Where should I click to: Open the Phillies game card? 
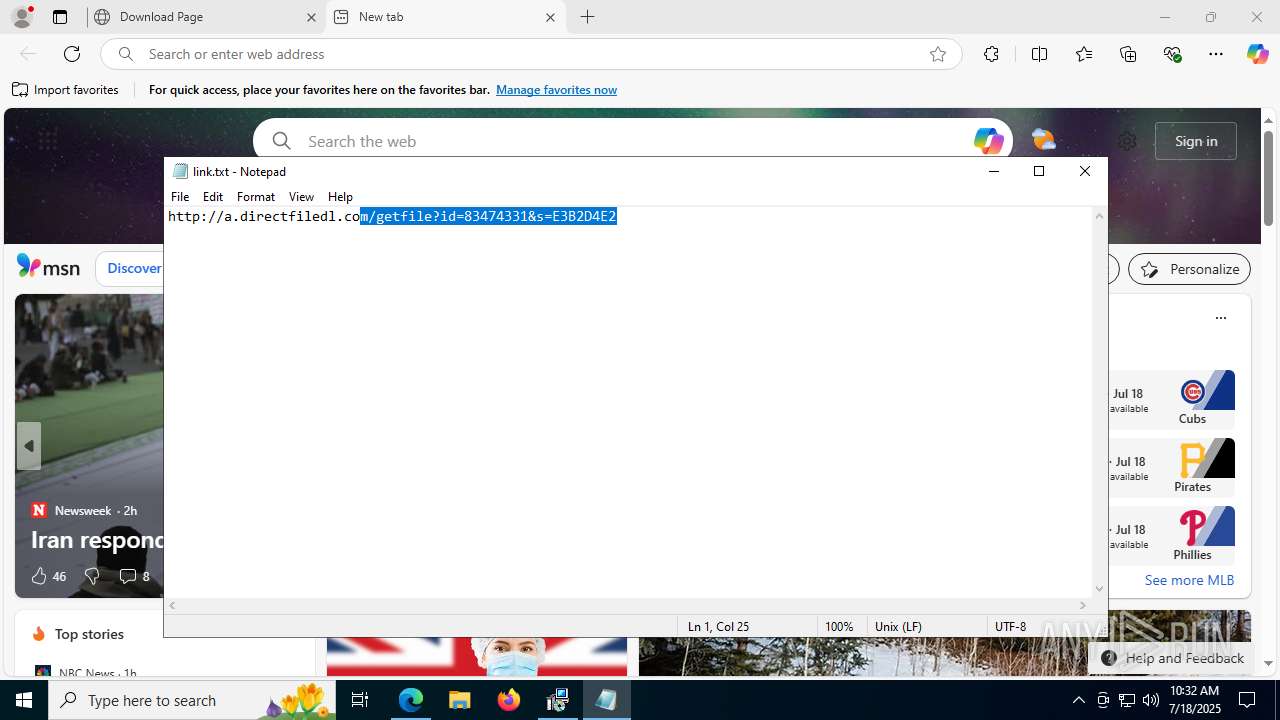pyautogui.click(x=1172, y=534)
